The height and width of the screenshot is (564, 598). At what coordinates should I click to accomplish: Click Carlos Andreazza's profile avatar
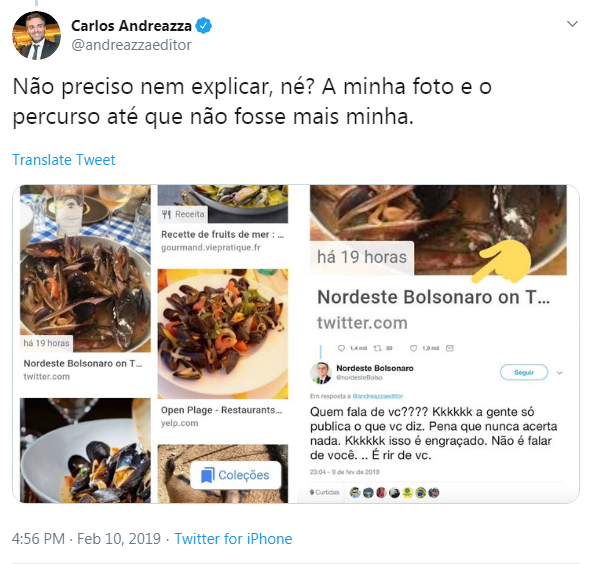coord(36,35)
